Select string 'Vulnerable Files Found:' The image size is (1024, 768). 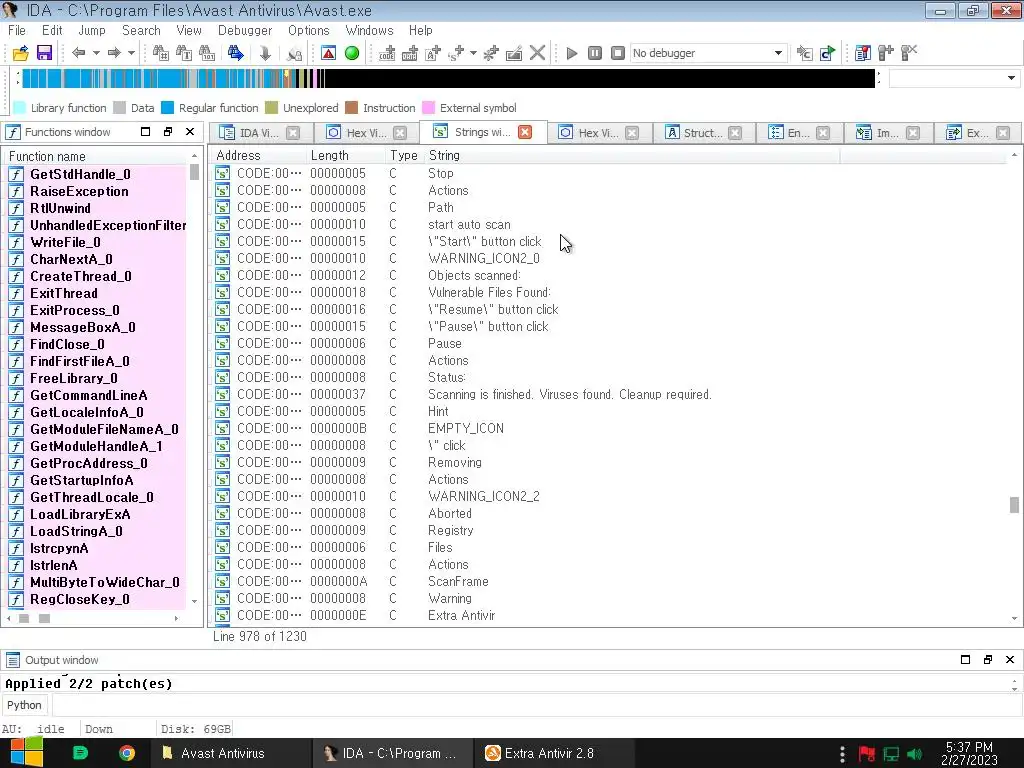click(x=489, y=292)
